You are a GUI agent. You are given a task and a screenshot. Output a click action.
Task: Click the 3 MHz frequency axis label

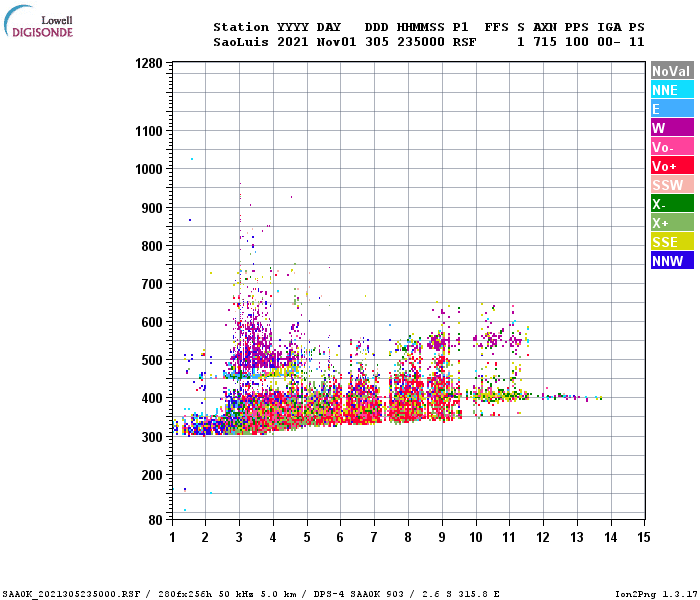click(239, 537)
